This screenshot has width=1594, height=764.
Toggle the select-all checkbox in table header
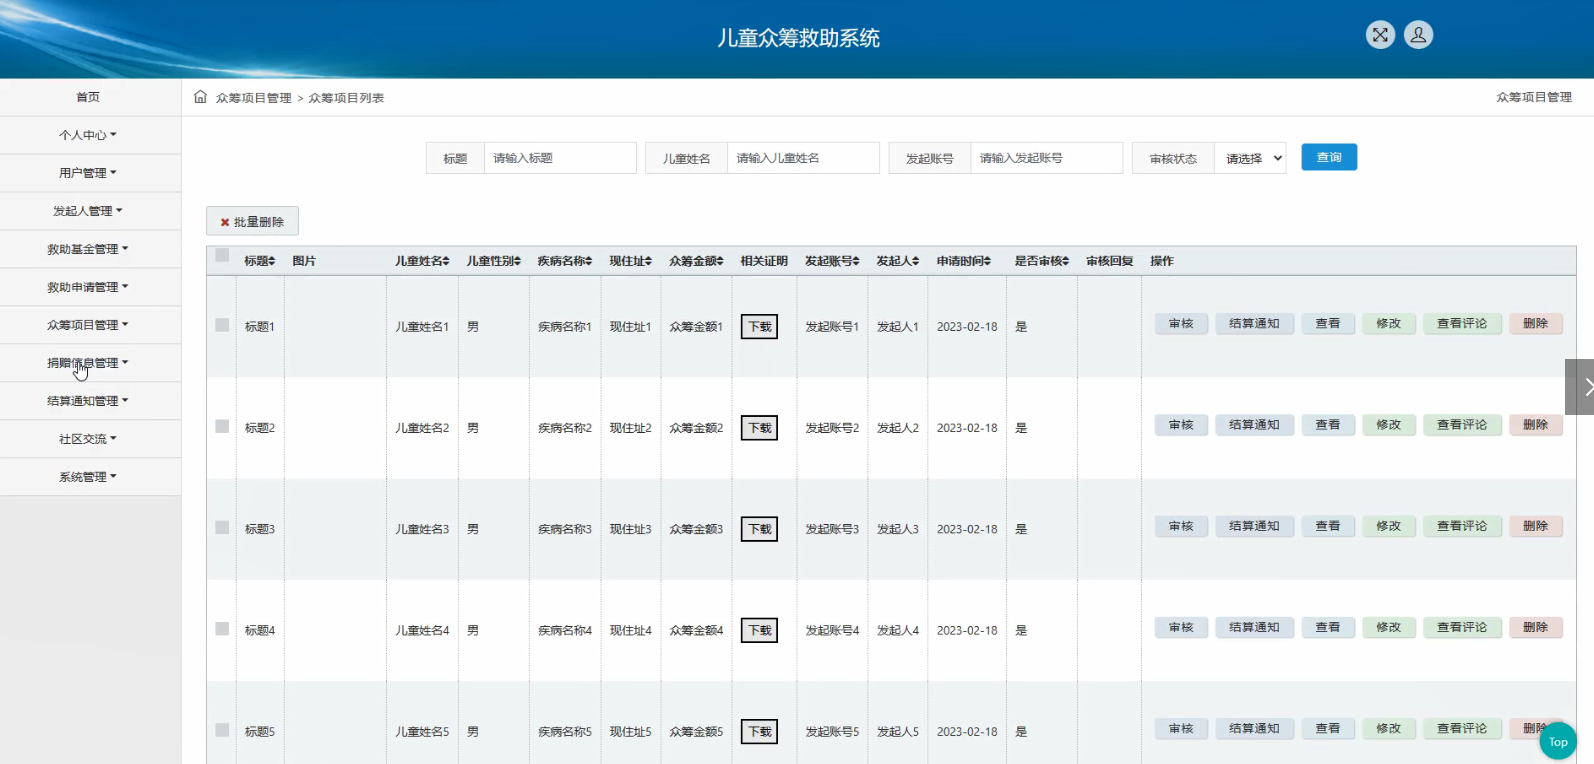pos(222,255)
